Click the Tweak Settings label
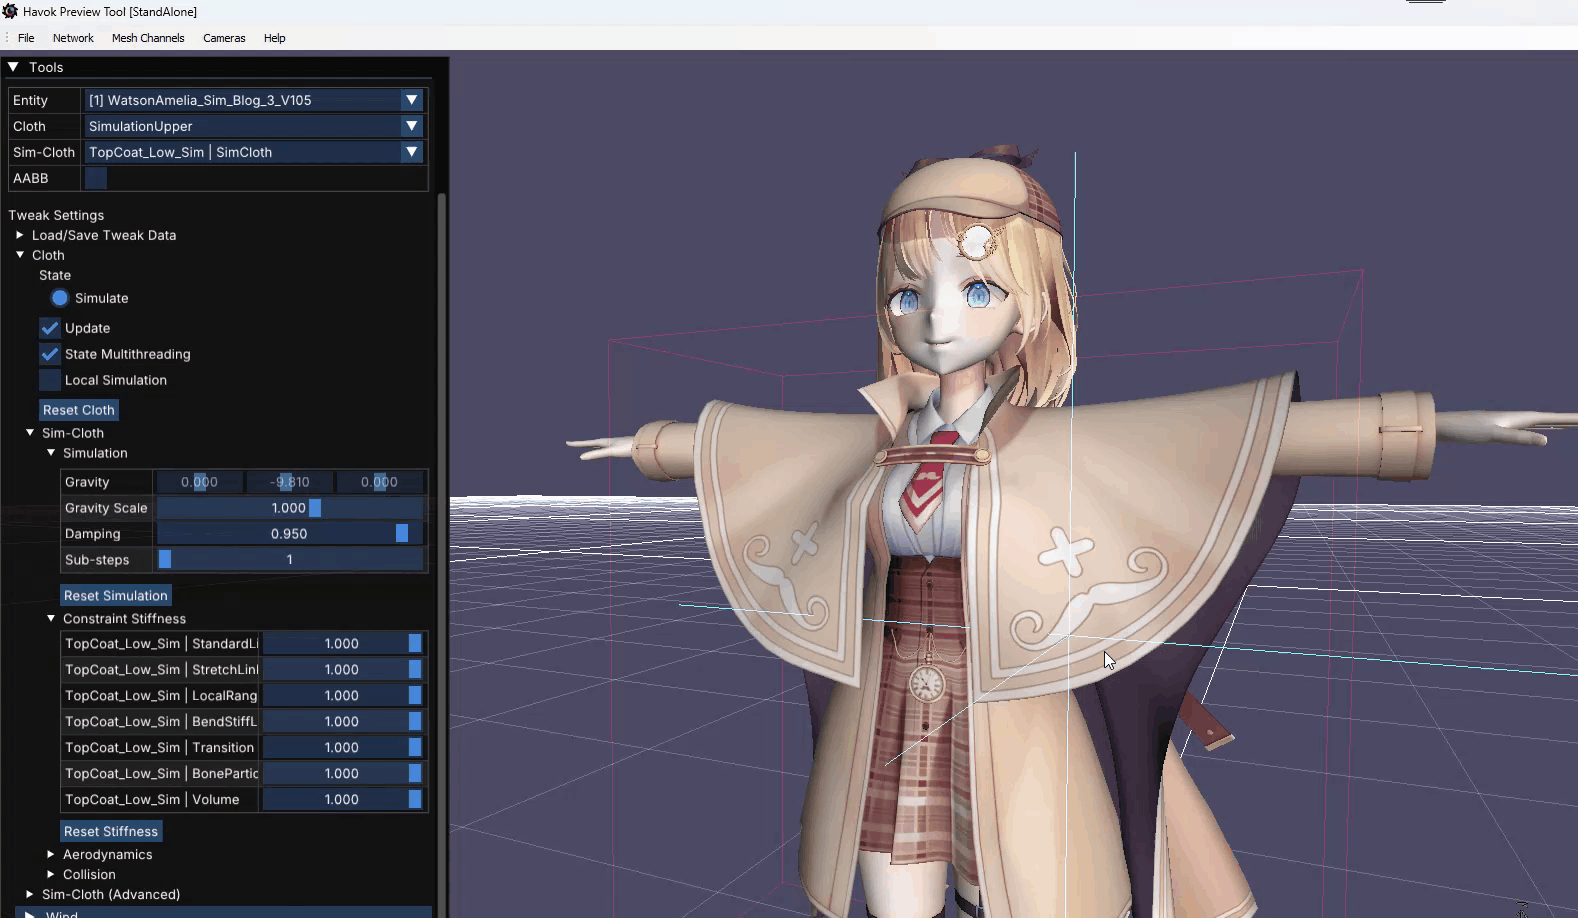The width and height of the screenshot is (1578, 918). (56, 215)
